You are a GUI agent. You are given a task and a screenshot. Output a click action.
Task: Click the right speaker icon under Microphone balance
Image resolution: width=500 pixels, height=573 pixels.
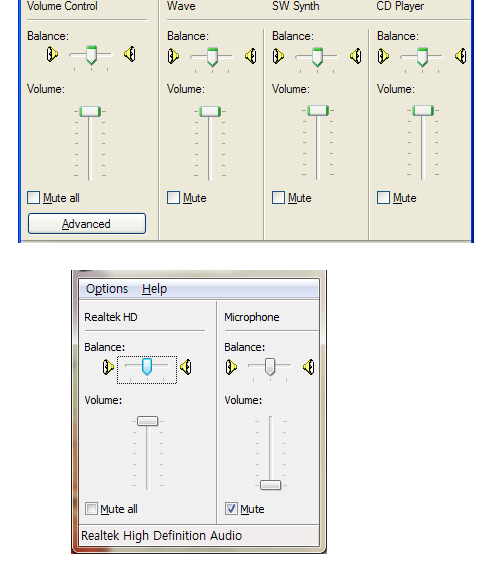pyautogui.click(x=309, y=367)
